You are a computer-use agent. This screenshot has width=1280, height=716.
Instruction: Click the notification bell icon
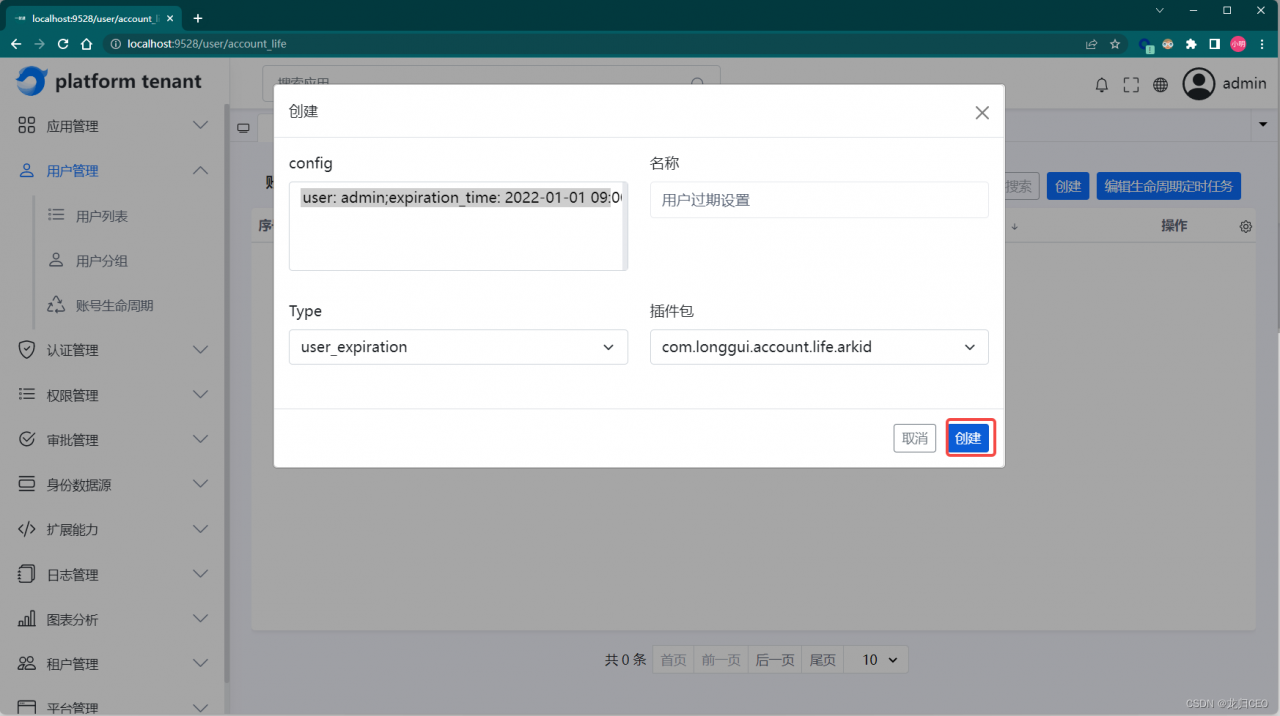tap(1101, 85)
